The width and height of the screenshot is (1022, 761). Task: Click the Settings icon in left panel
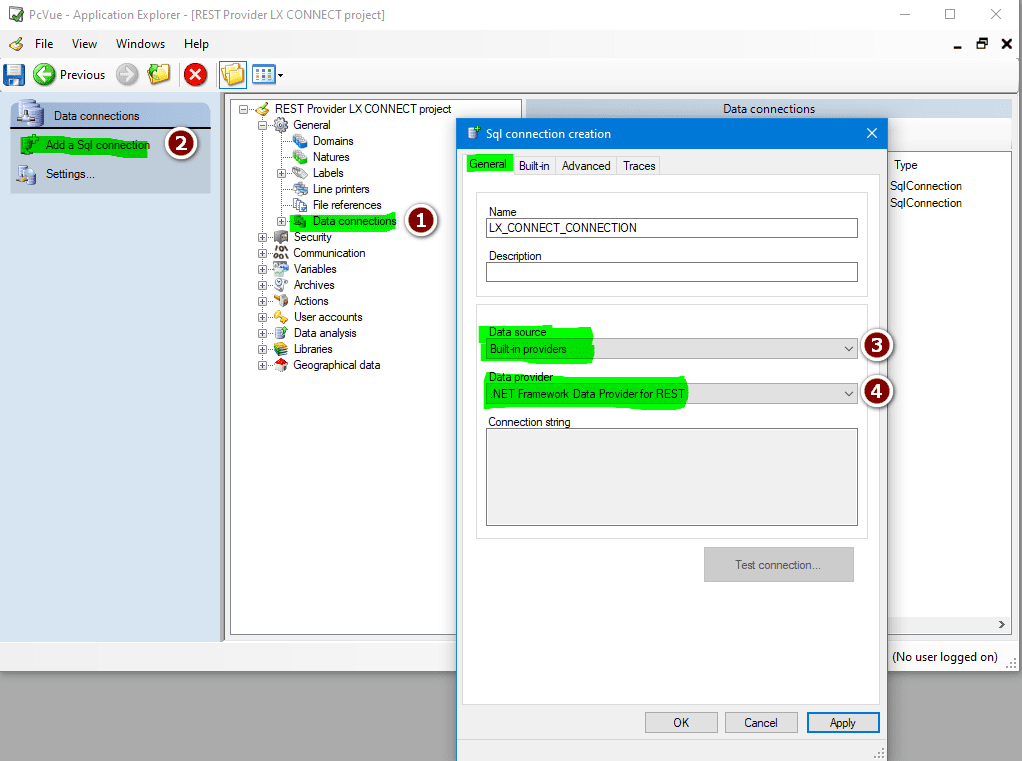[27, 174]
